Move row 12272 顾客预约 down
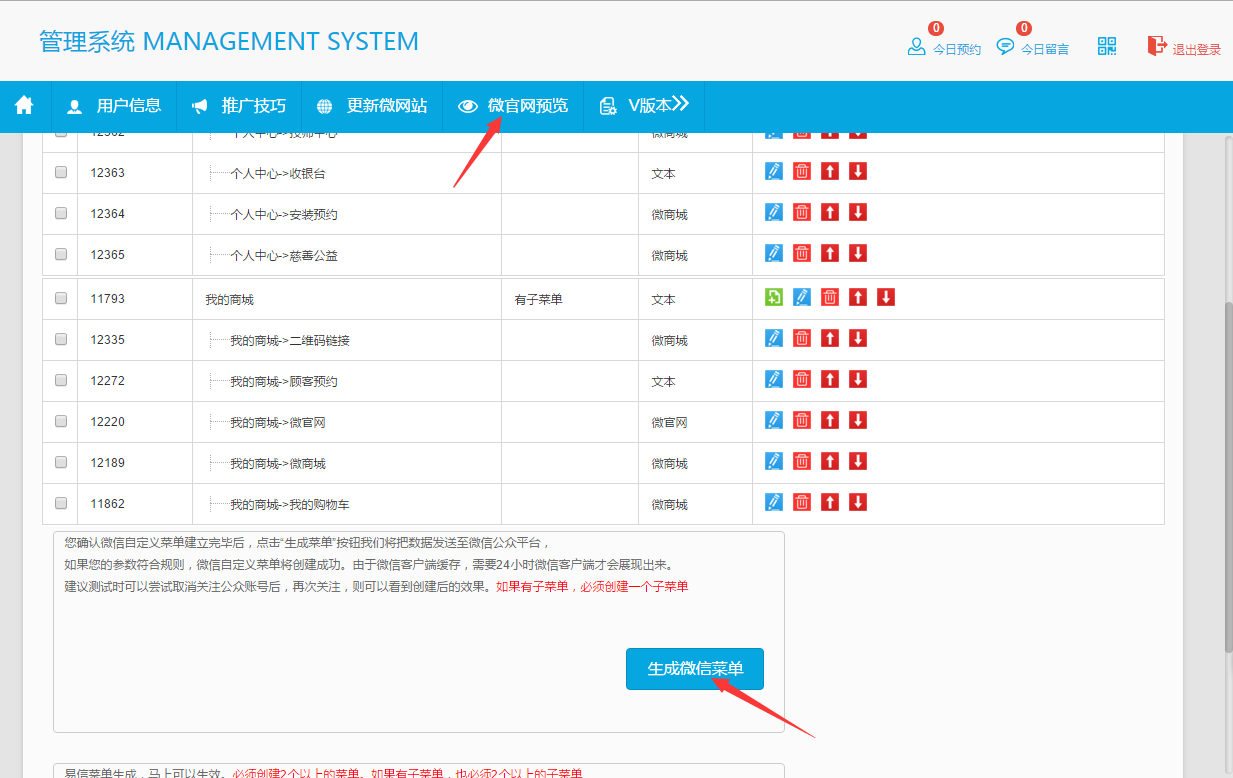Viewport: 1233px width, 778px height. point(857,379)
